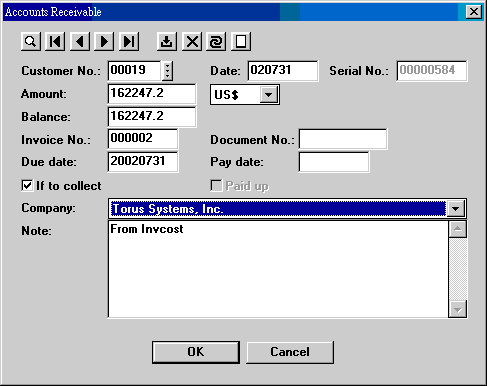The width and height of the screenshot is (487, 386).
Task: Click the Customer No. field 00019
Action: tap(135, 71)
